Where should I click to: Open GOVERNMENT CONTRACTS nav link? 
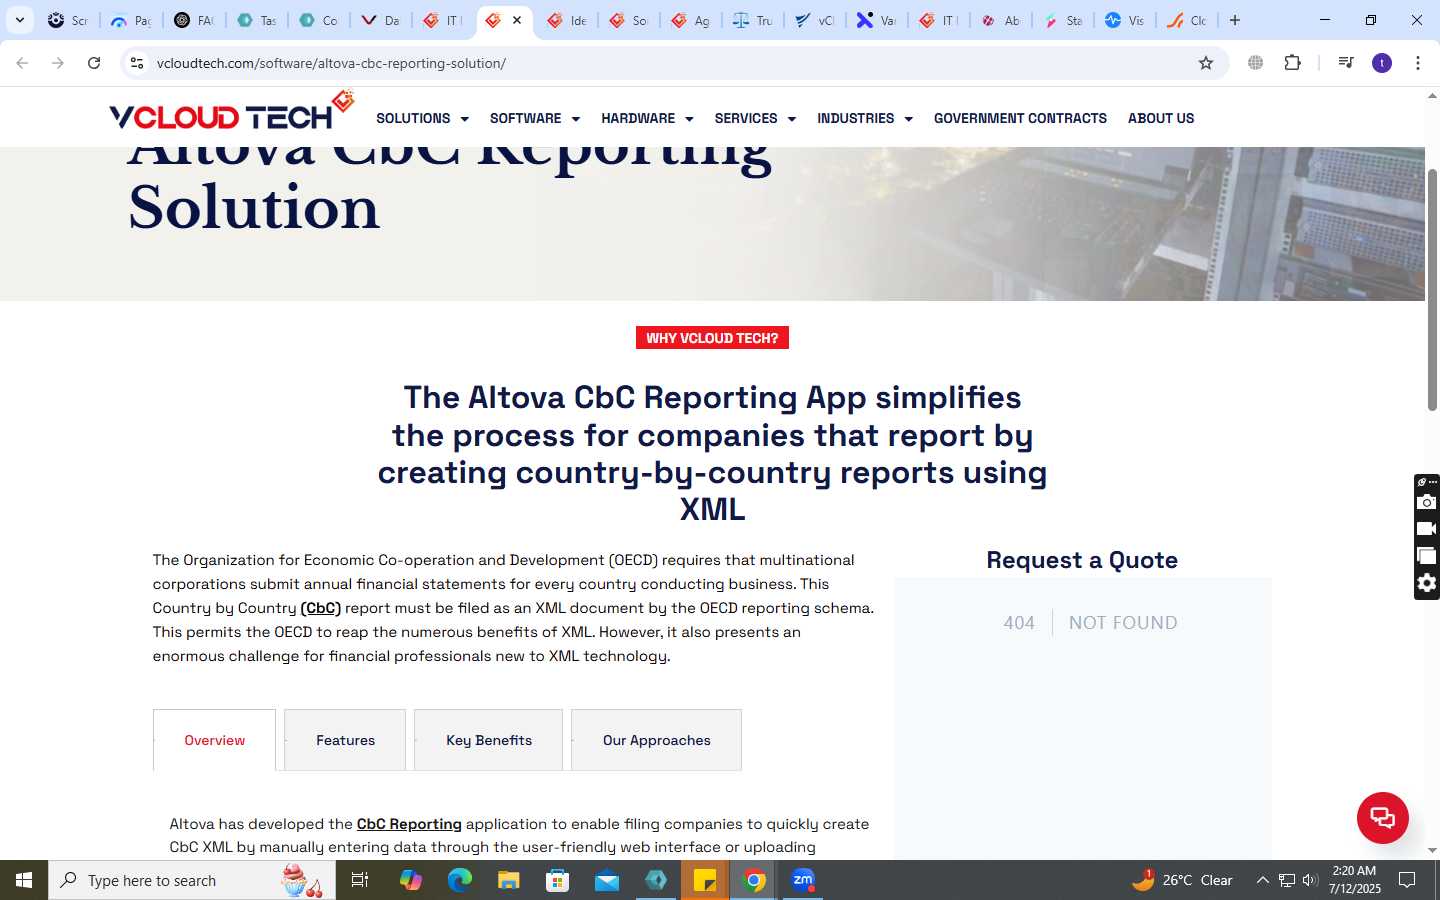1020,118
